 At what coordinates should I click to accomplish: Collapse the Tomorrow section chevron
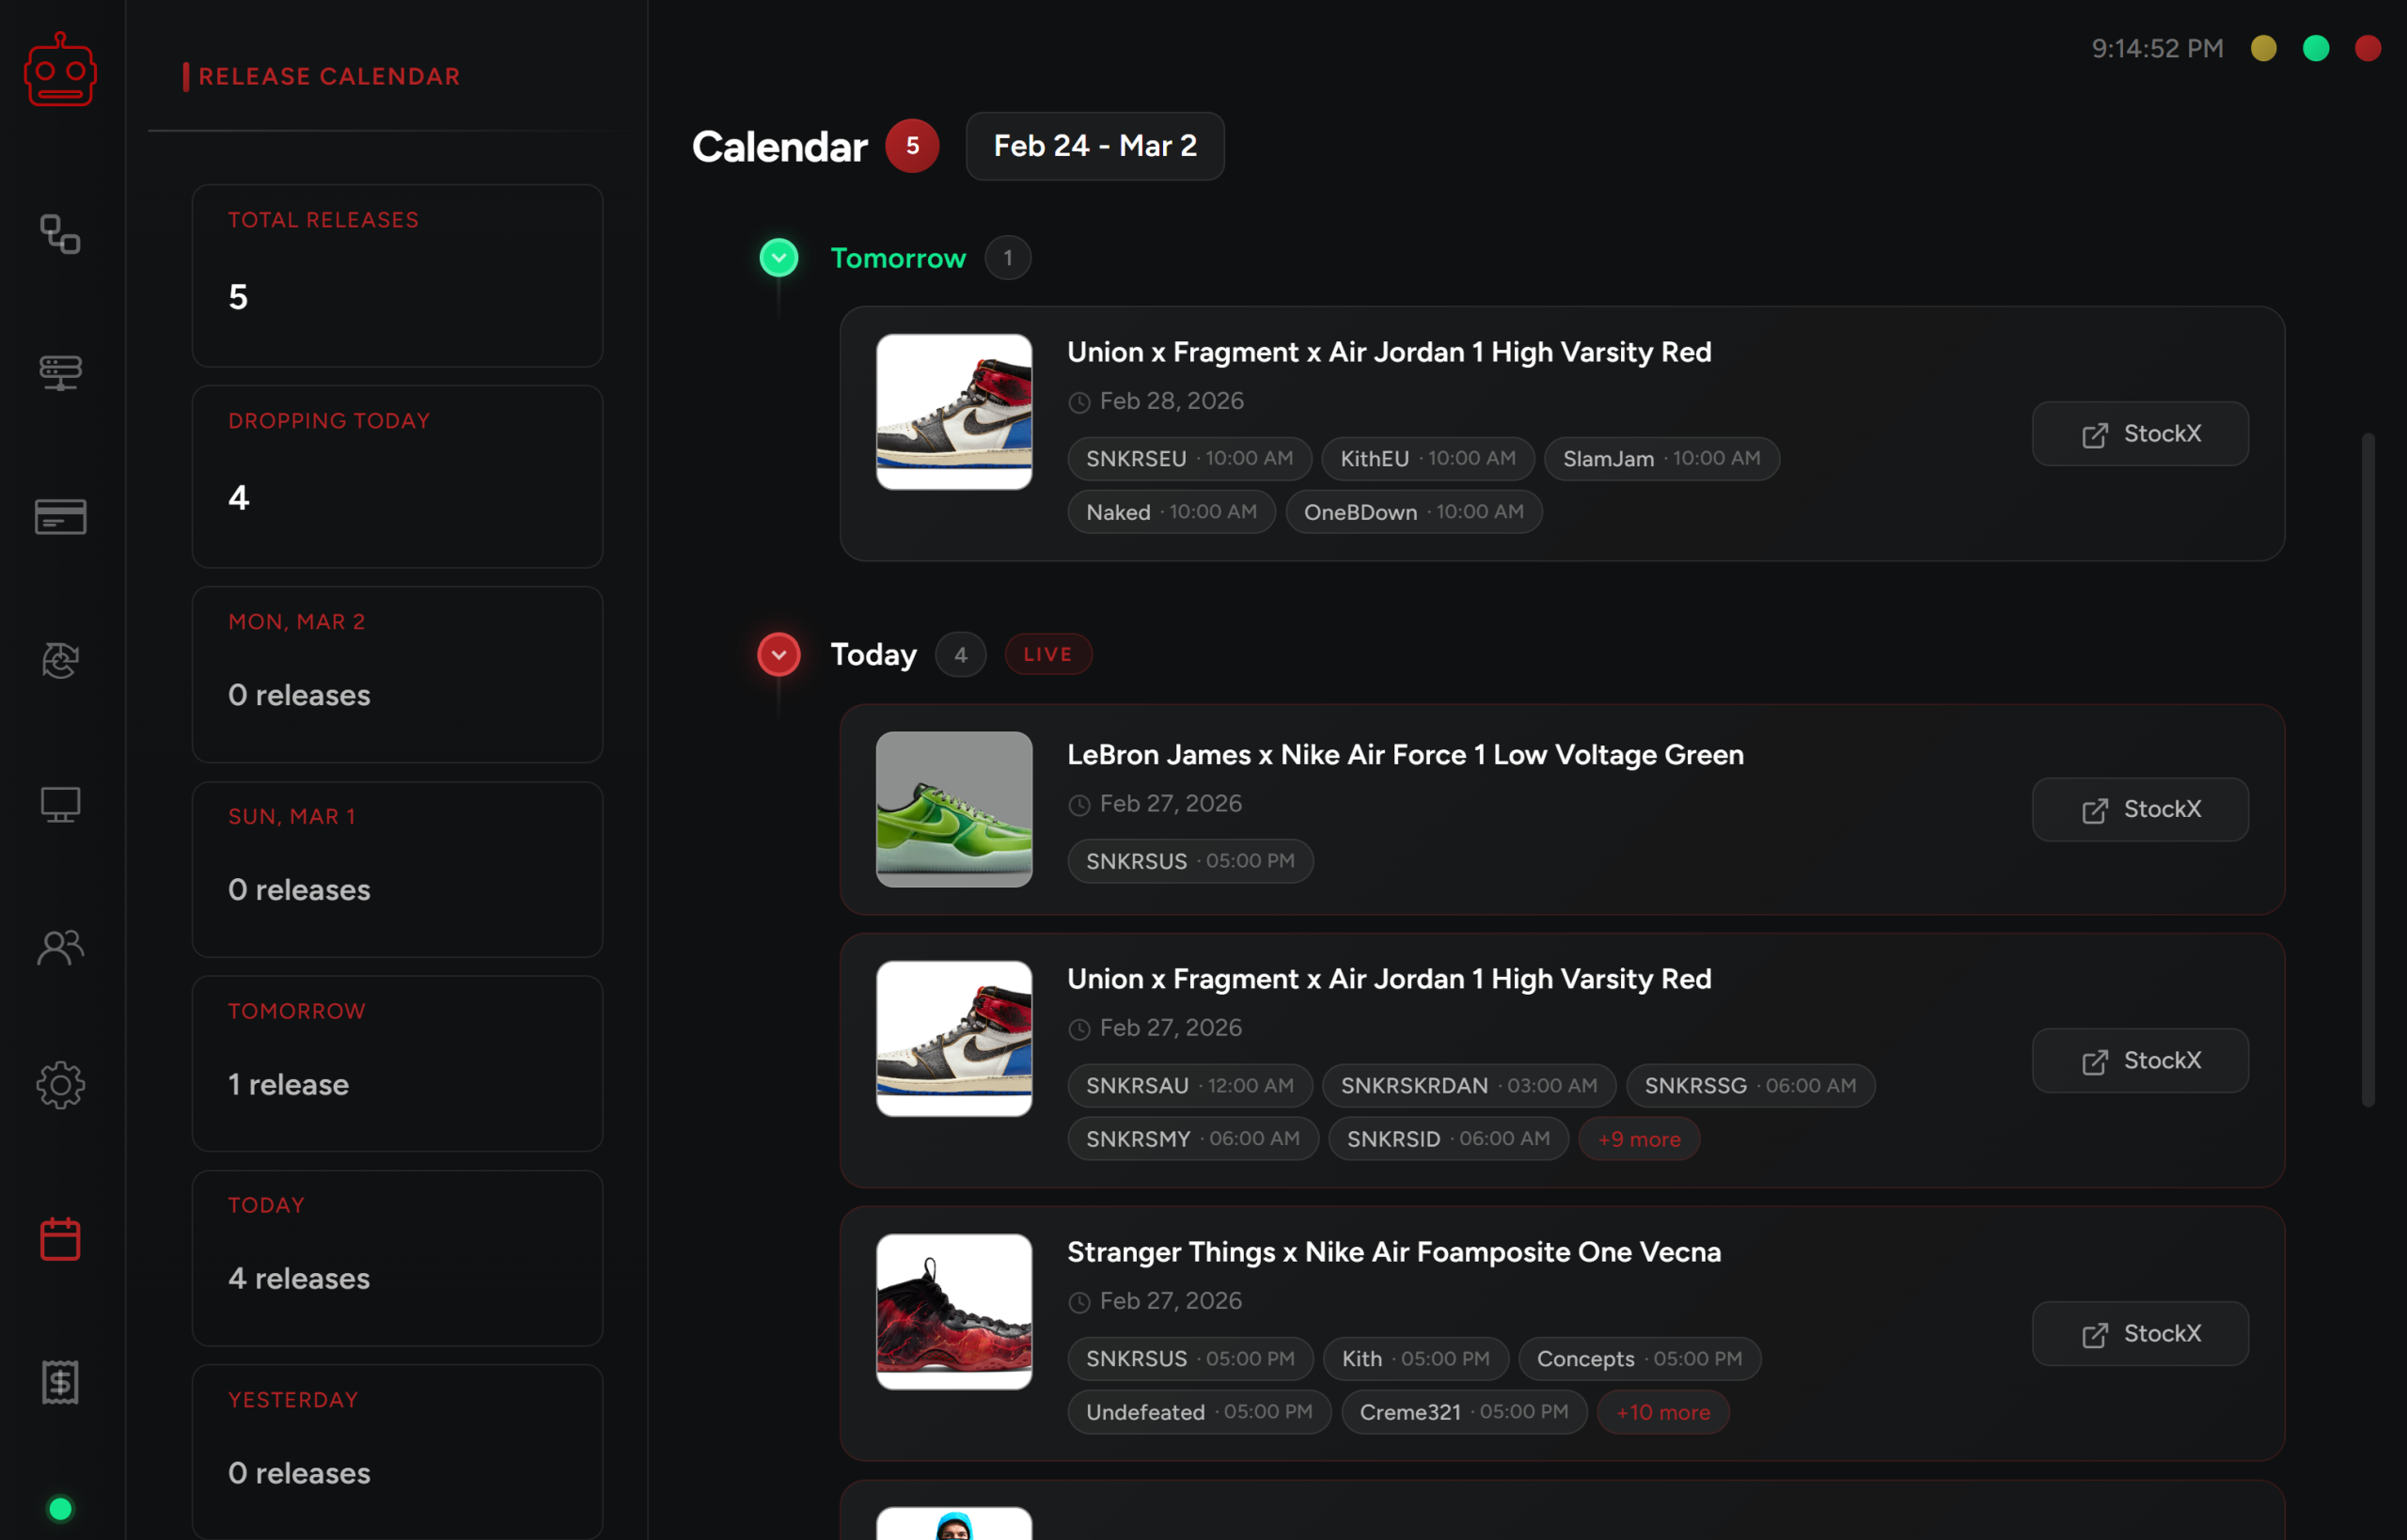[x=778, y=258]
